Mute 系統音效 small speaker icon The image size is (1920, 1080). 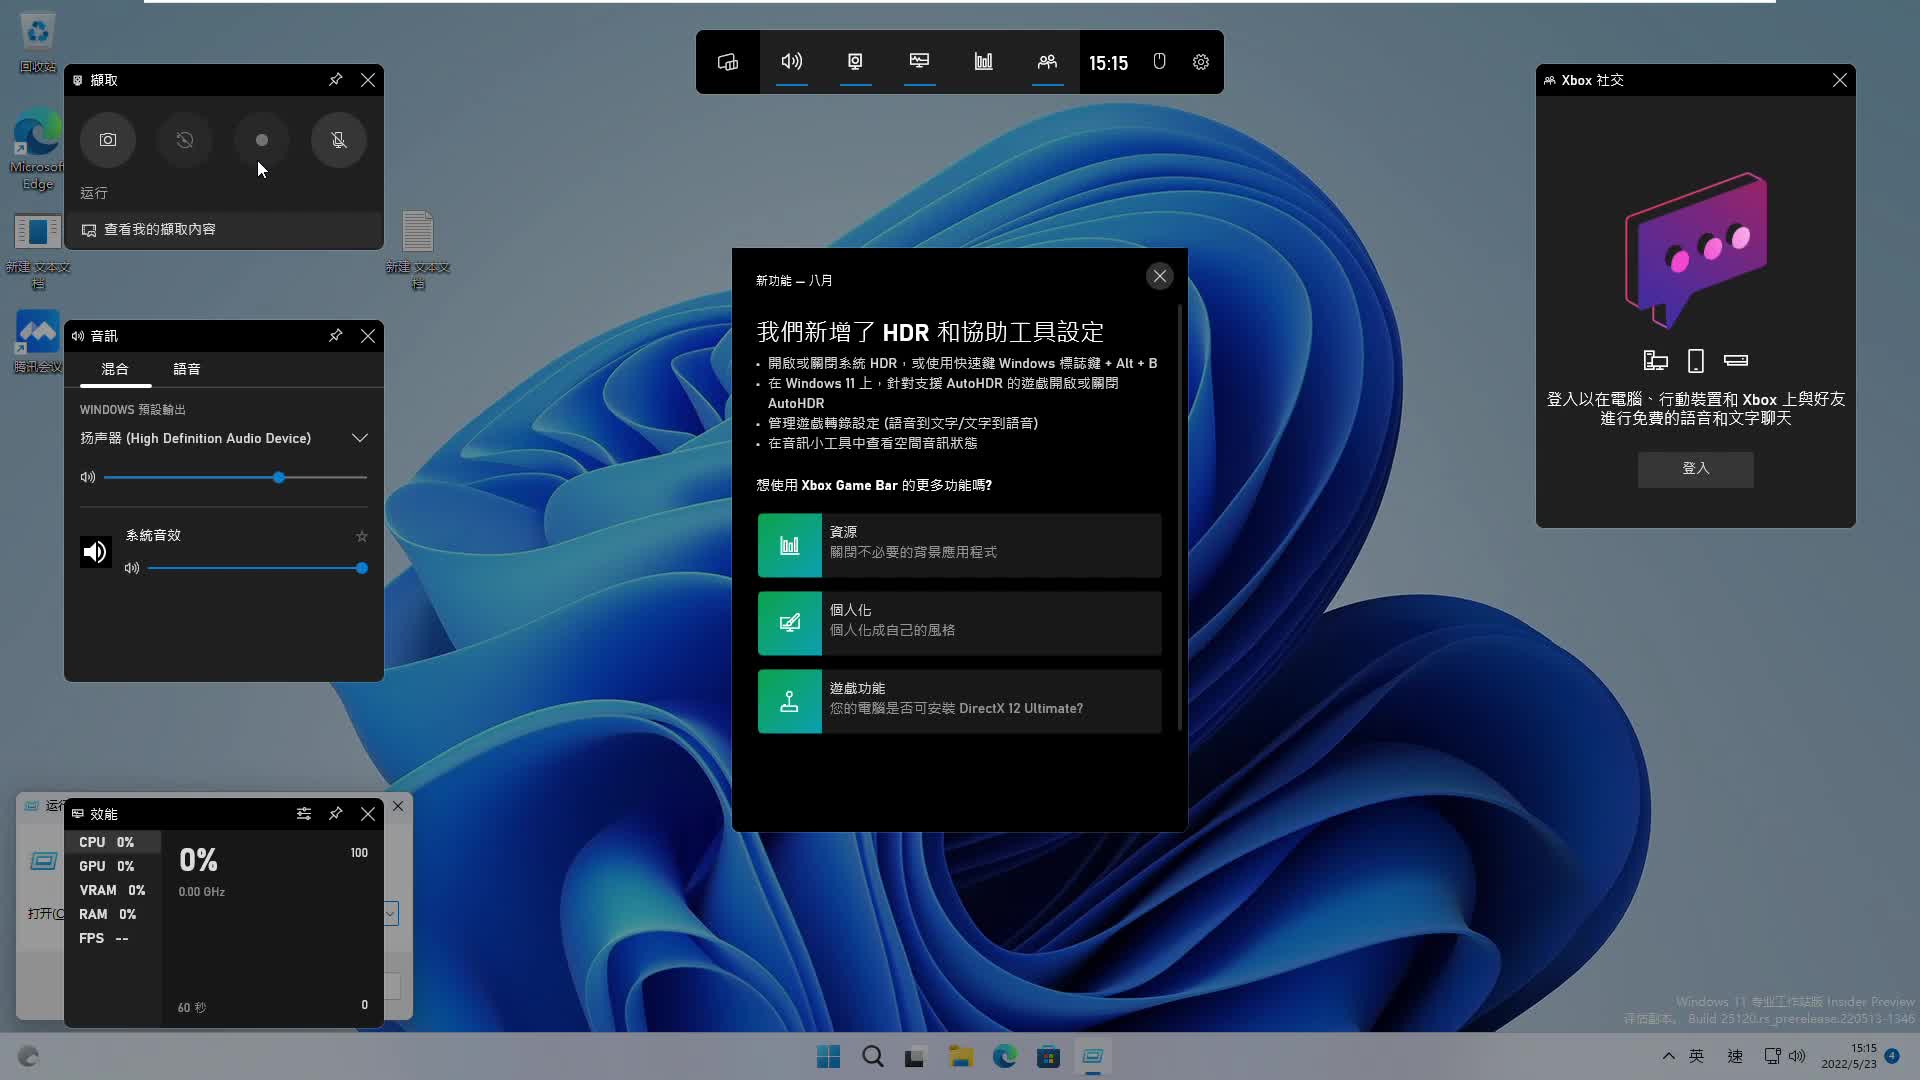point(131,568)
